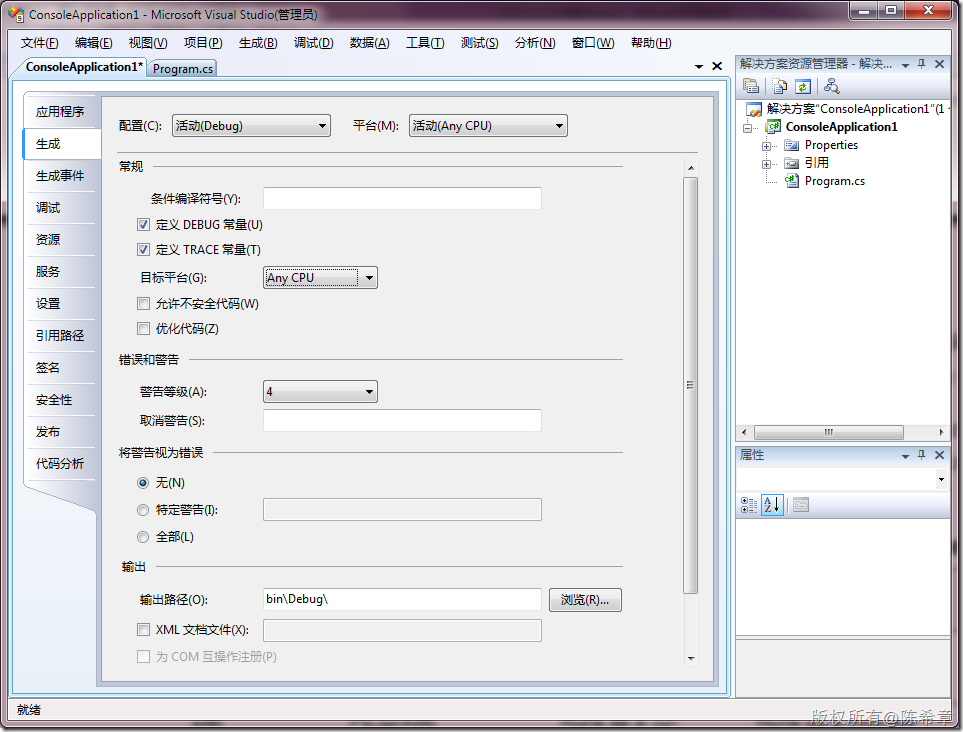Click the 引用 references folder icon
963x732 pixels.
(792, 163)
